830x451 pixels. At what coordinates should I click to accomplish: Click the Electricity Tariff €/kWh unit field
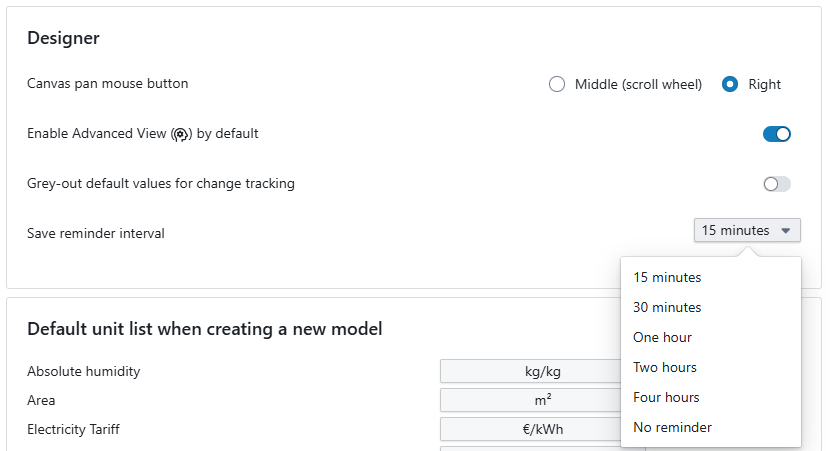531,429
